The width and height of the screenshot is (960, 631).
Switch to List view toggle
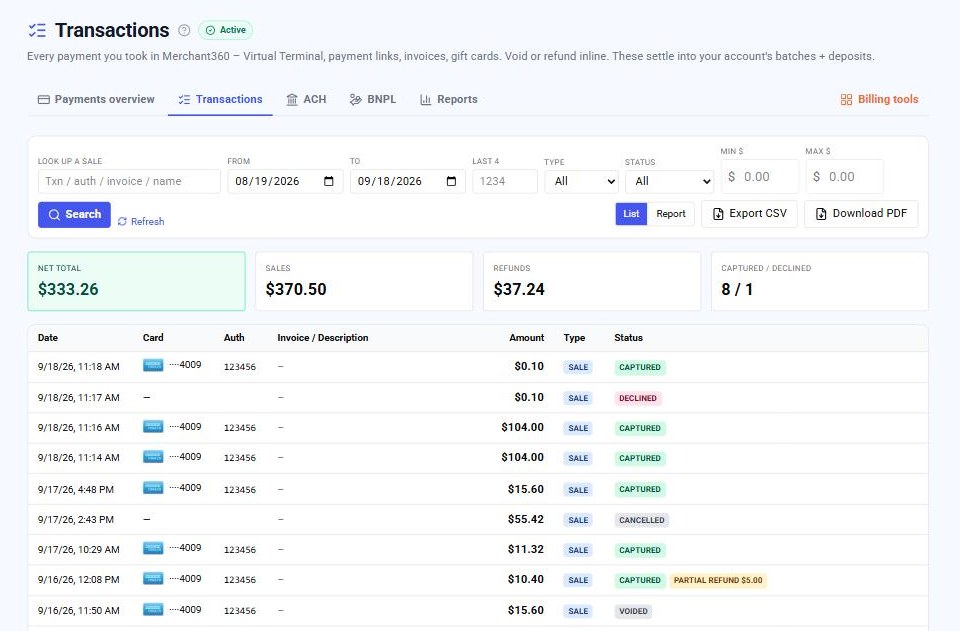point(631,214)
